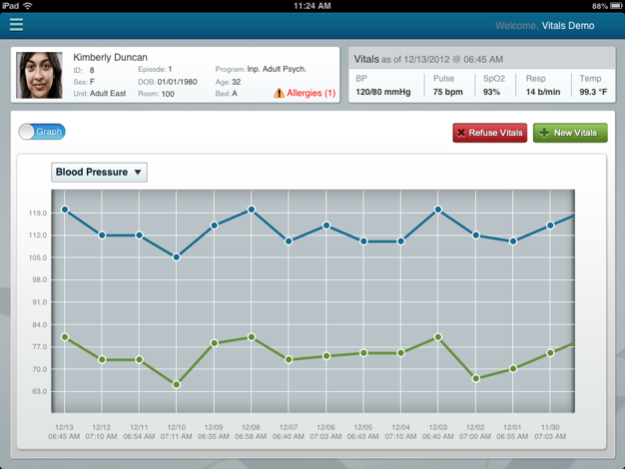This screenshot has width=625, height=469.
Task: Select the 12/02 diastolic green data point
Action: [x=476, y=379]
